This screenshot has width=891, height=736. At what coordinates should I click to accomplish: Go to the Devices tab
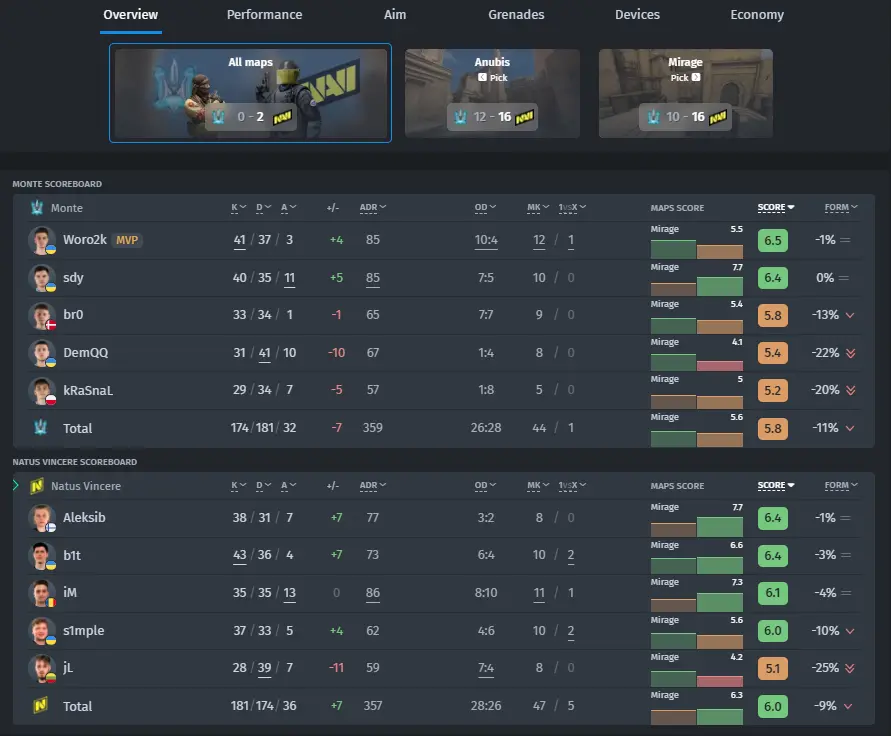coord(637,15)
